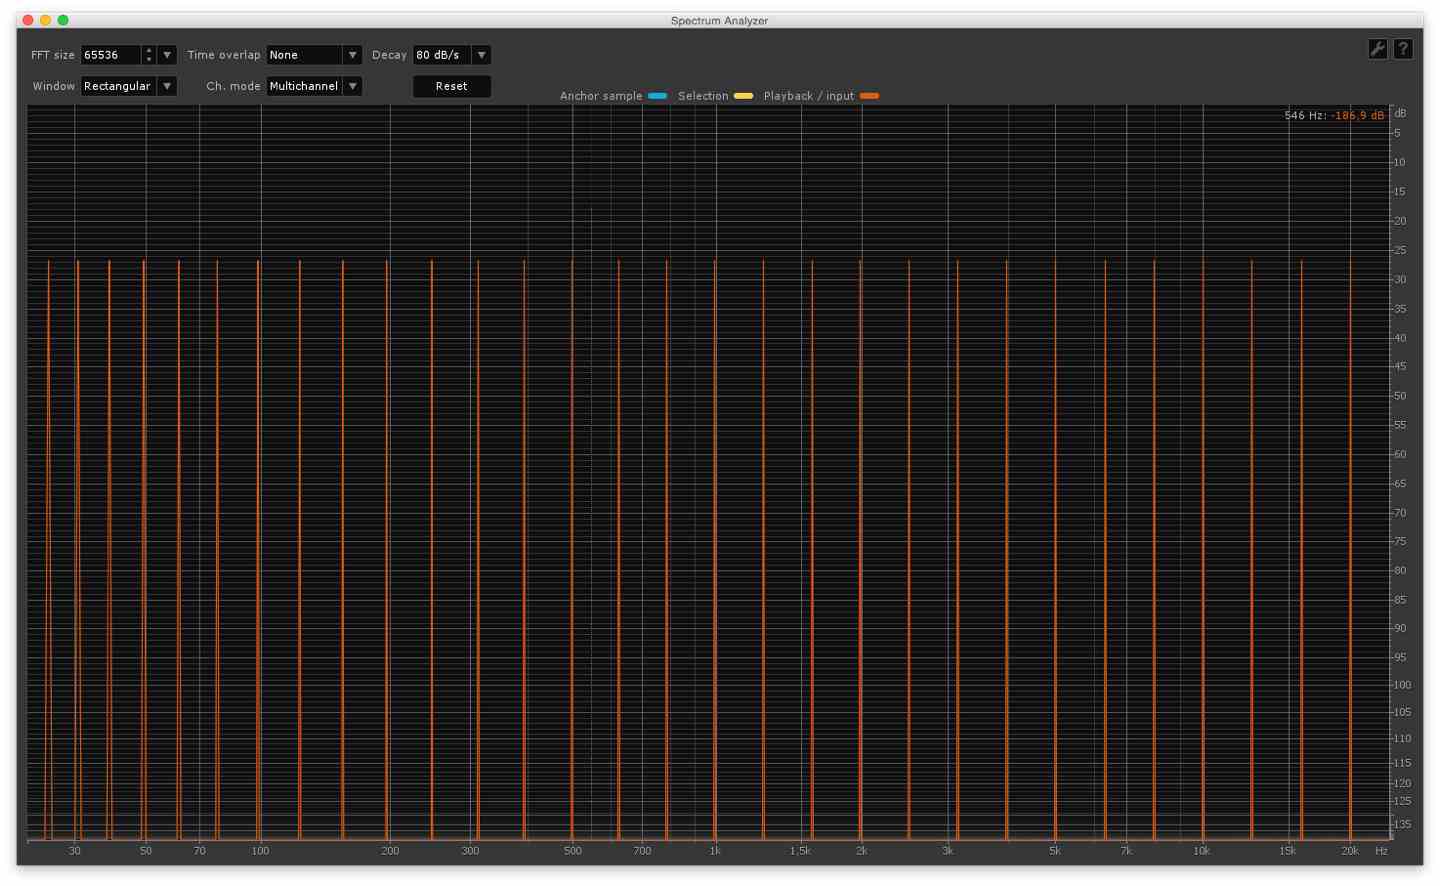Open the Ch. mode Multichannel dropdown
Viewport: 1440px width, 886px height.
[x=352, y=86]
